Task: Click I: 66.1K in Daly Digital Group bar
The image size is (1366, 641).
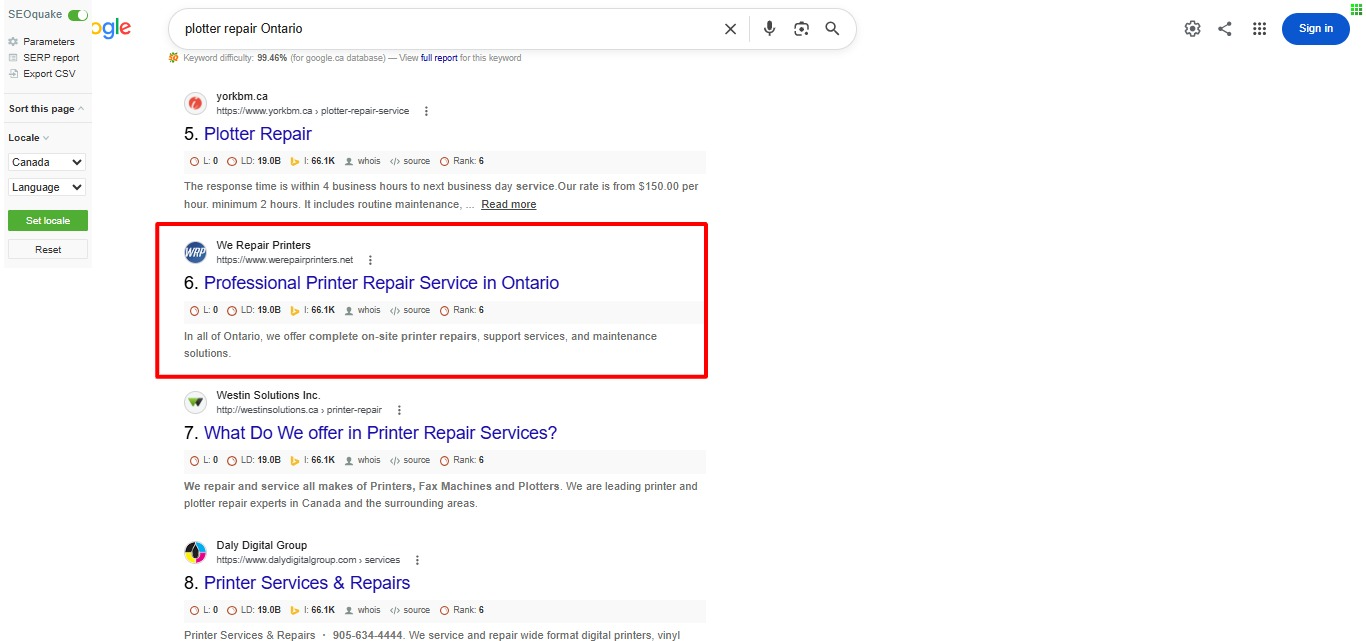Action: pos(313,610)
